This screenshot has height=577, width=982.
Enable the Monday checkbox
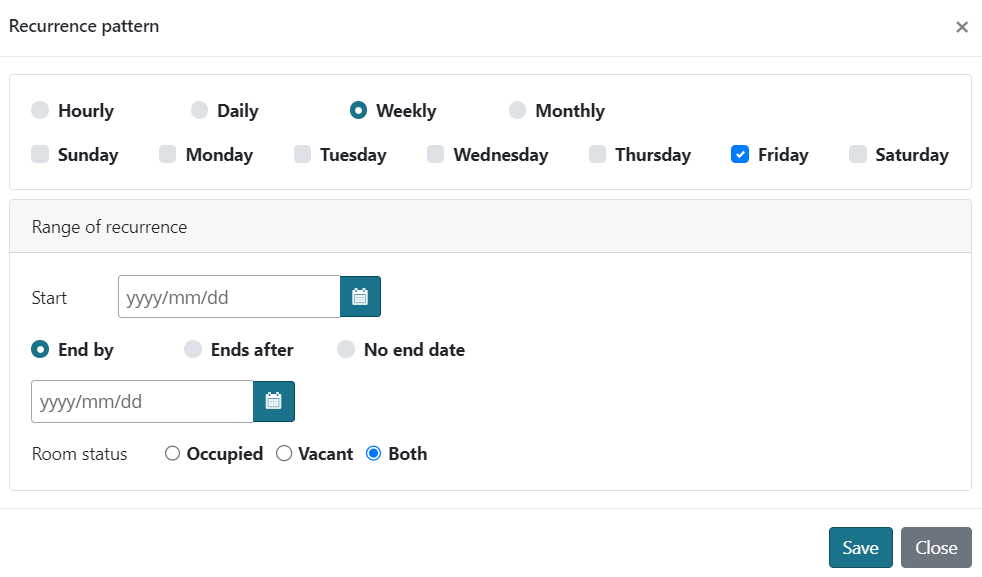tap(168, 154)
